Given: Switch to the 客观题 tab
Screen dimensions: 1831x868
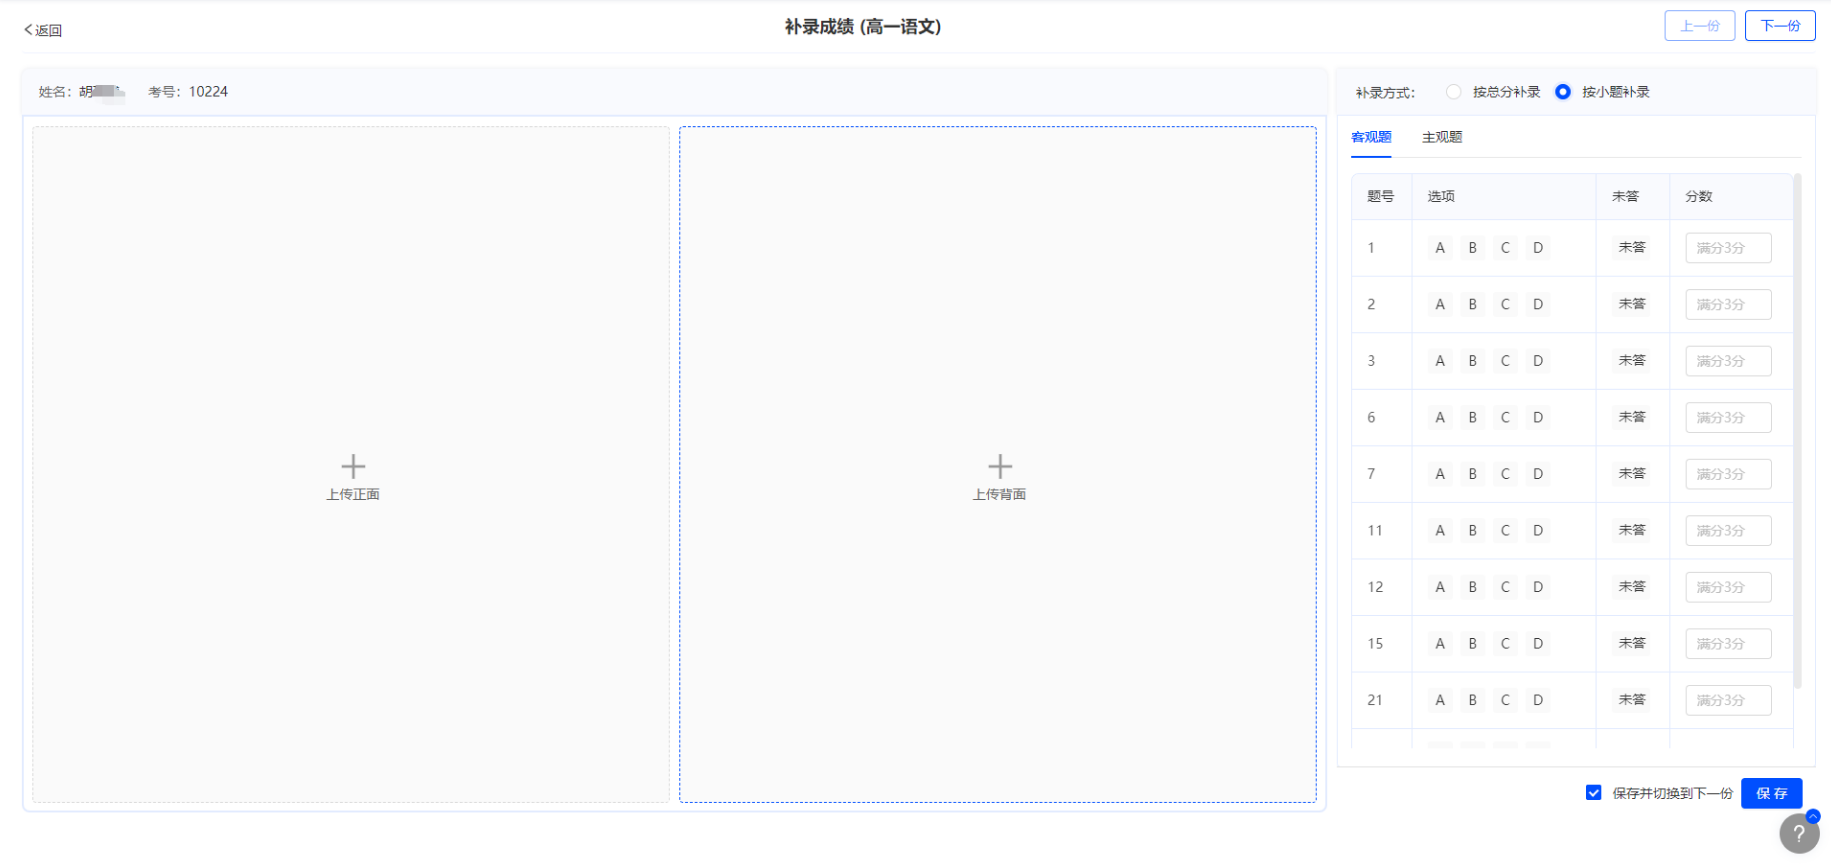Looking at the screenshot, I should point(1371,137).
